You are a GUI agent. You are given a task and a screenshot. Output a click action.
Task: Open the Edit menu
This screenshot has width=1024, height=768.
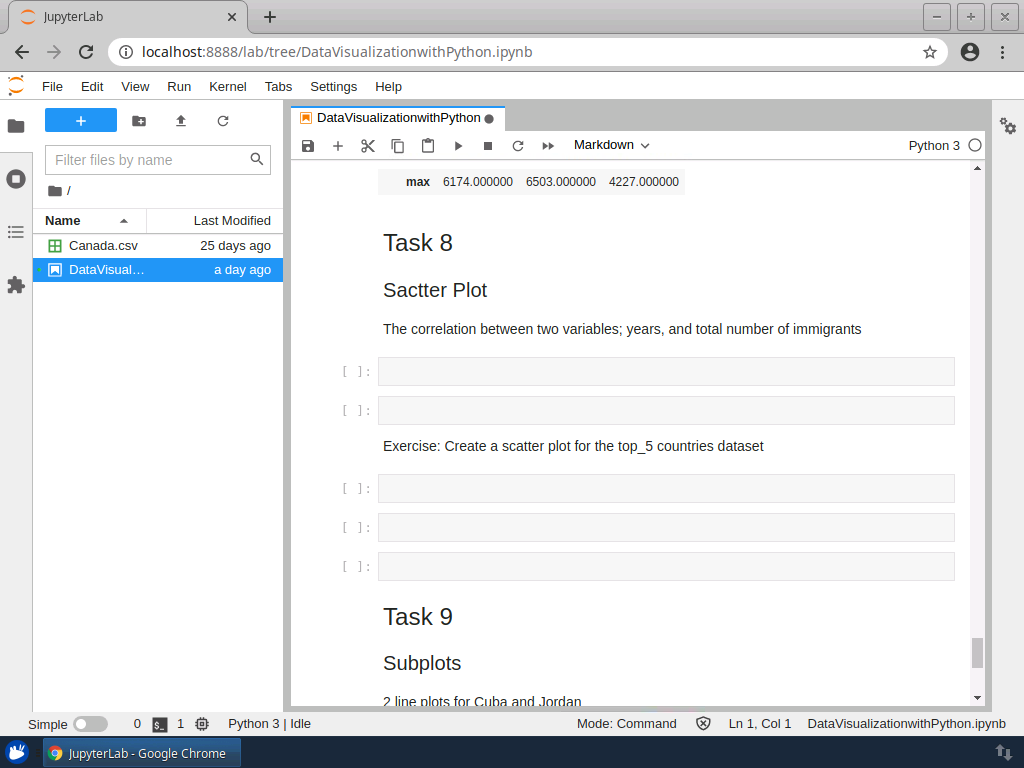pos(92,87)
